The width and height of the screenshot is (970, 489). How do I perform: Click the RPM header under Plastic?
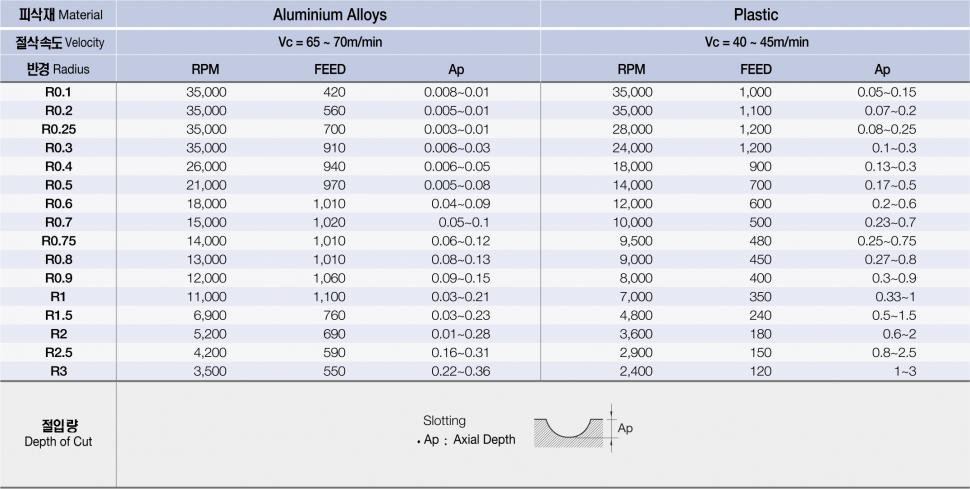click(x=631, y=70)
